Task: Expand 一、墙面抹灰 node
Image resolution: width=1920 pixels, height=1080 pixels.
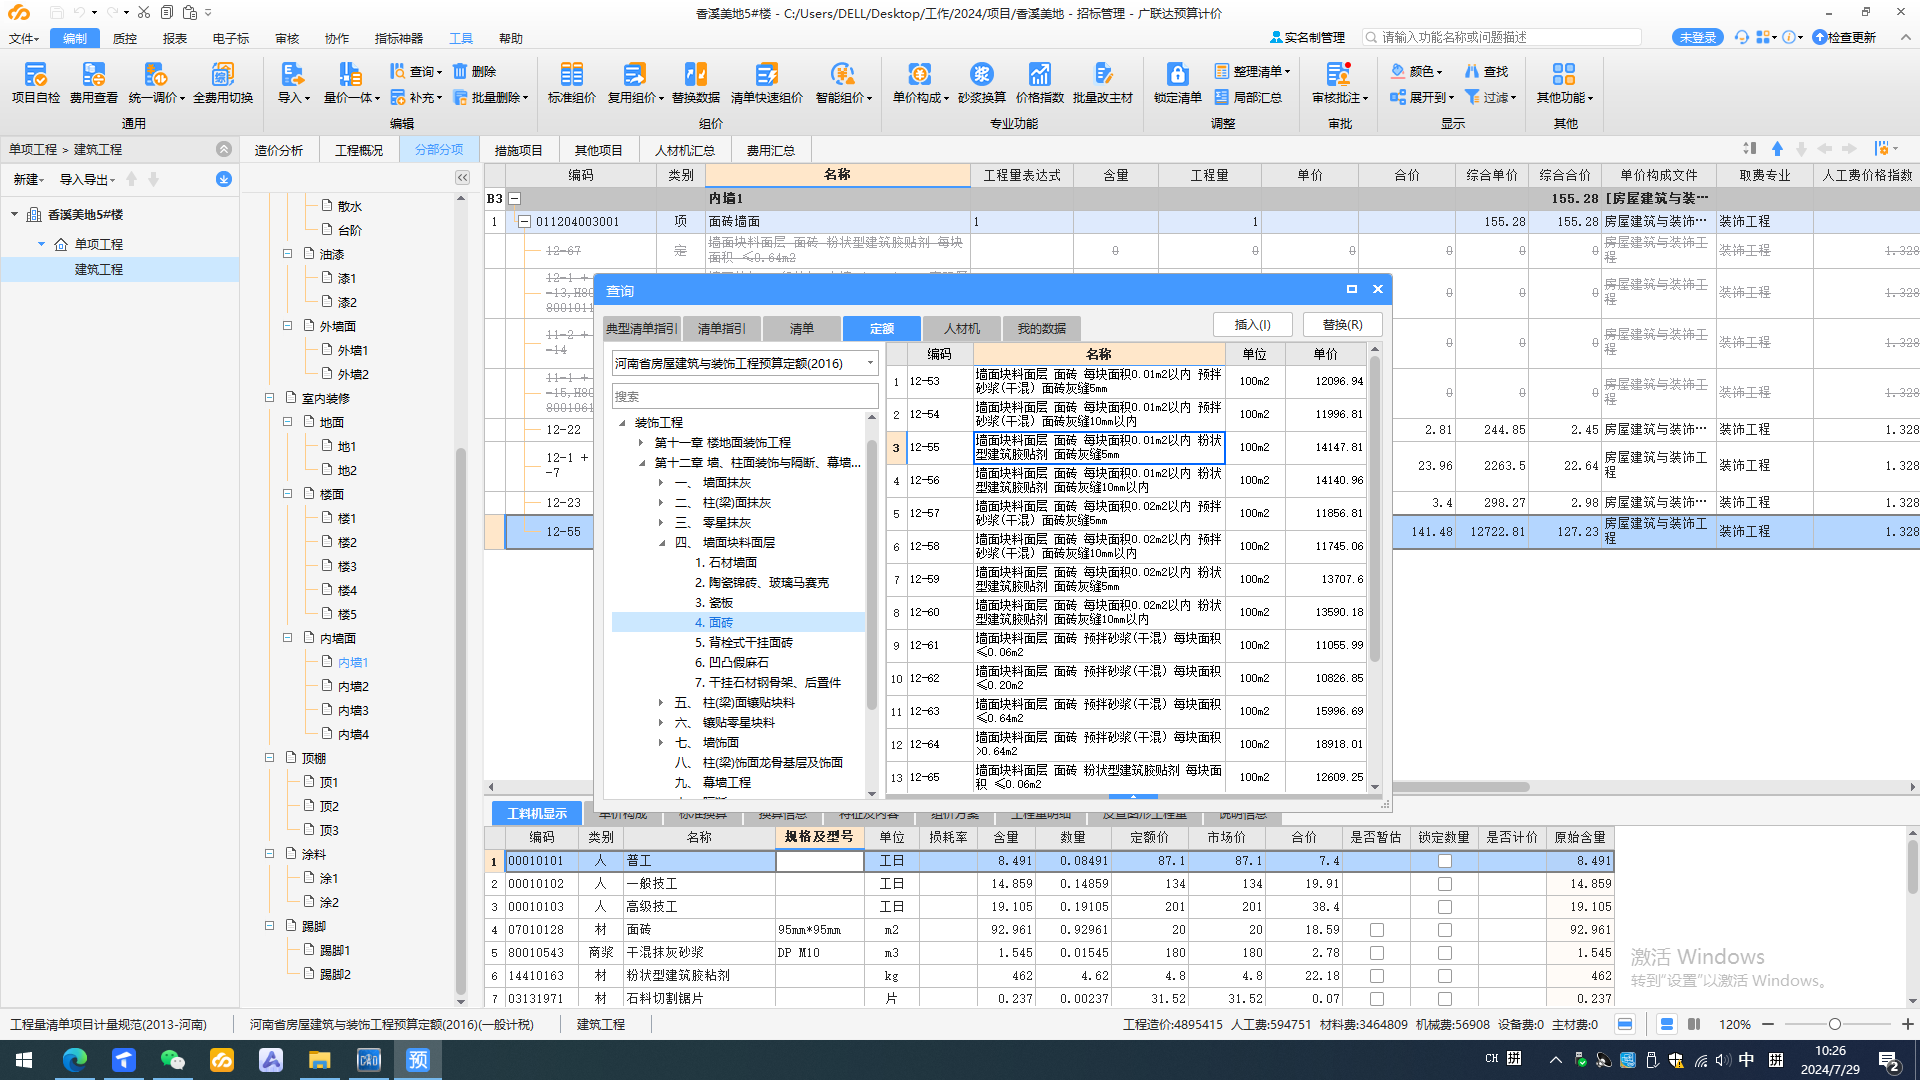Action: (x=661, y=483)
